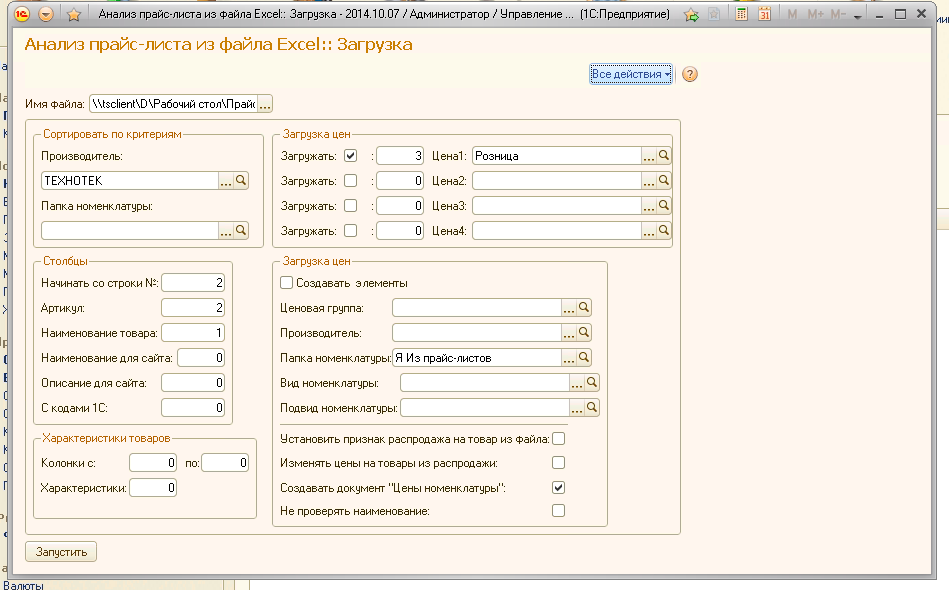Image resolution: width=949 pixels, height=590 pixels.
Task: Click the favorites star icon near window title
Action: click(x=73, y=15)
